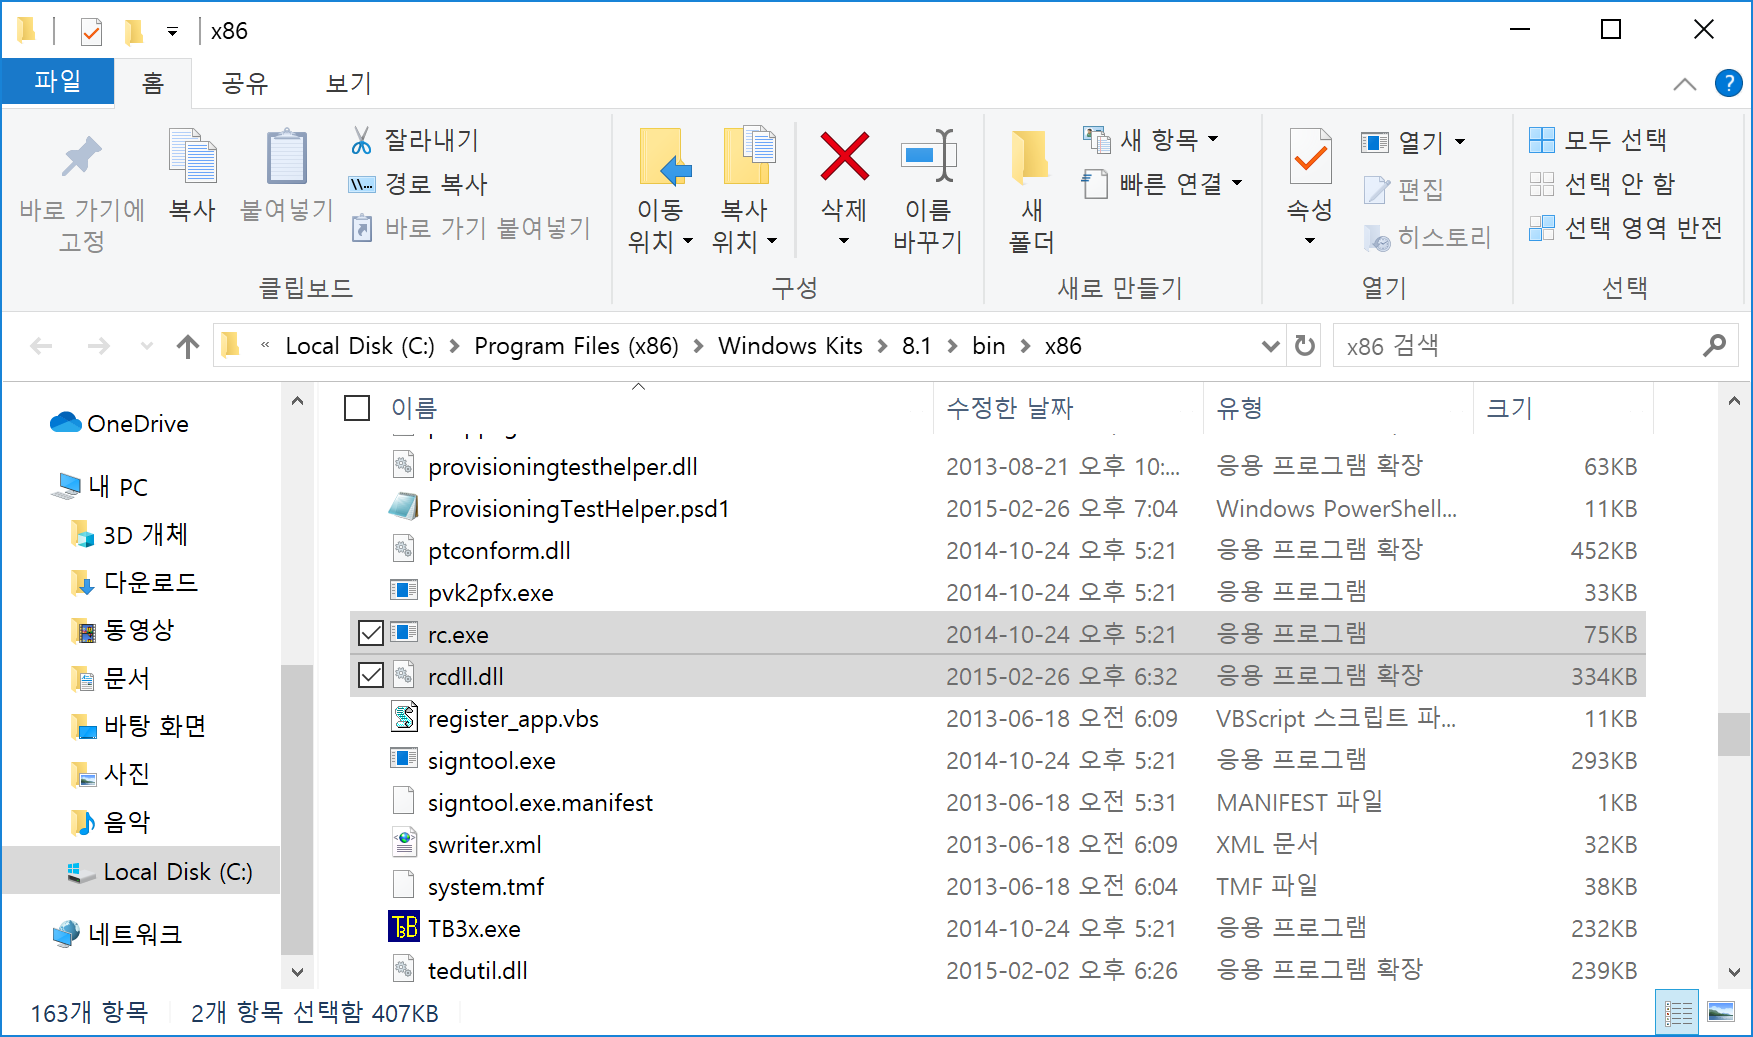Click Cut (잘라내기) scissors icon

coord(361,140)
